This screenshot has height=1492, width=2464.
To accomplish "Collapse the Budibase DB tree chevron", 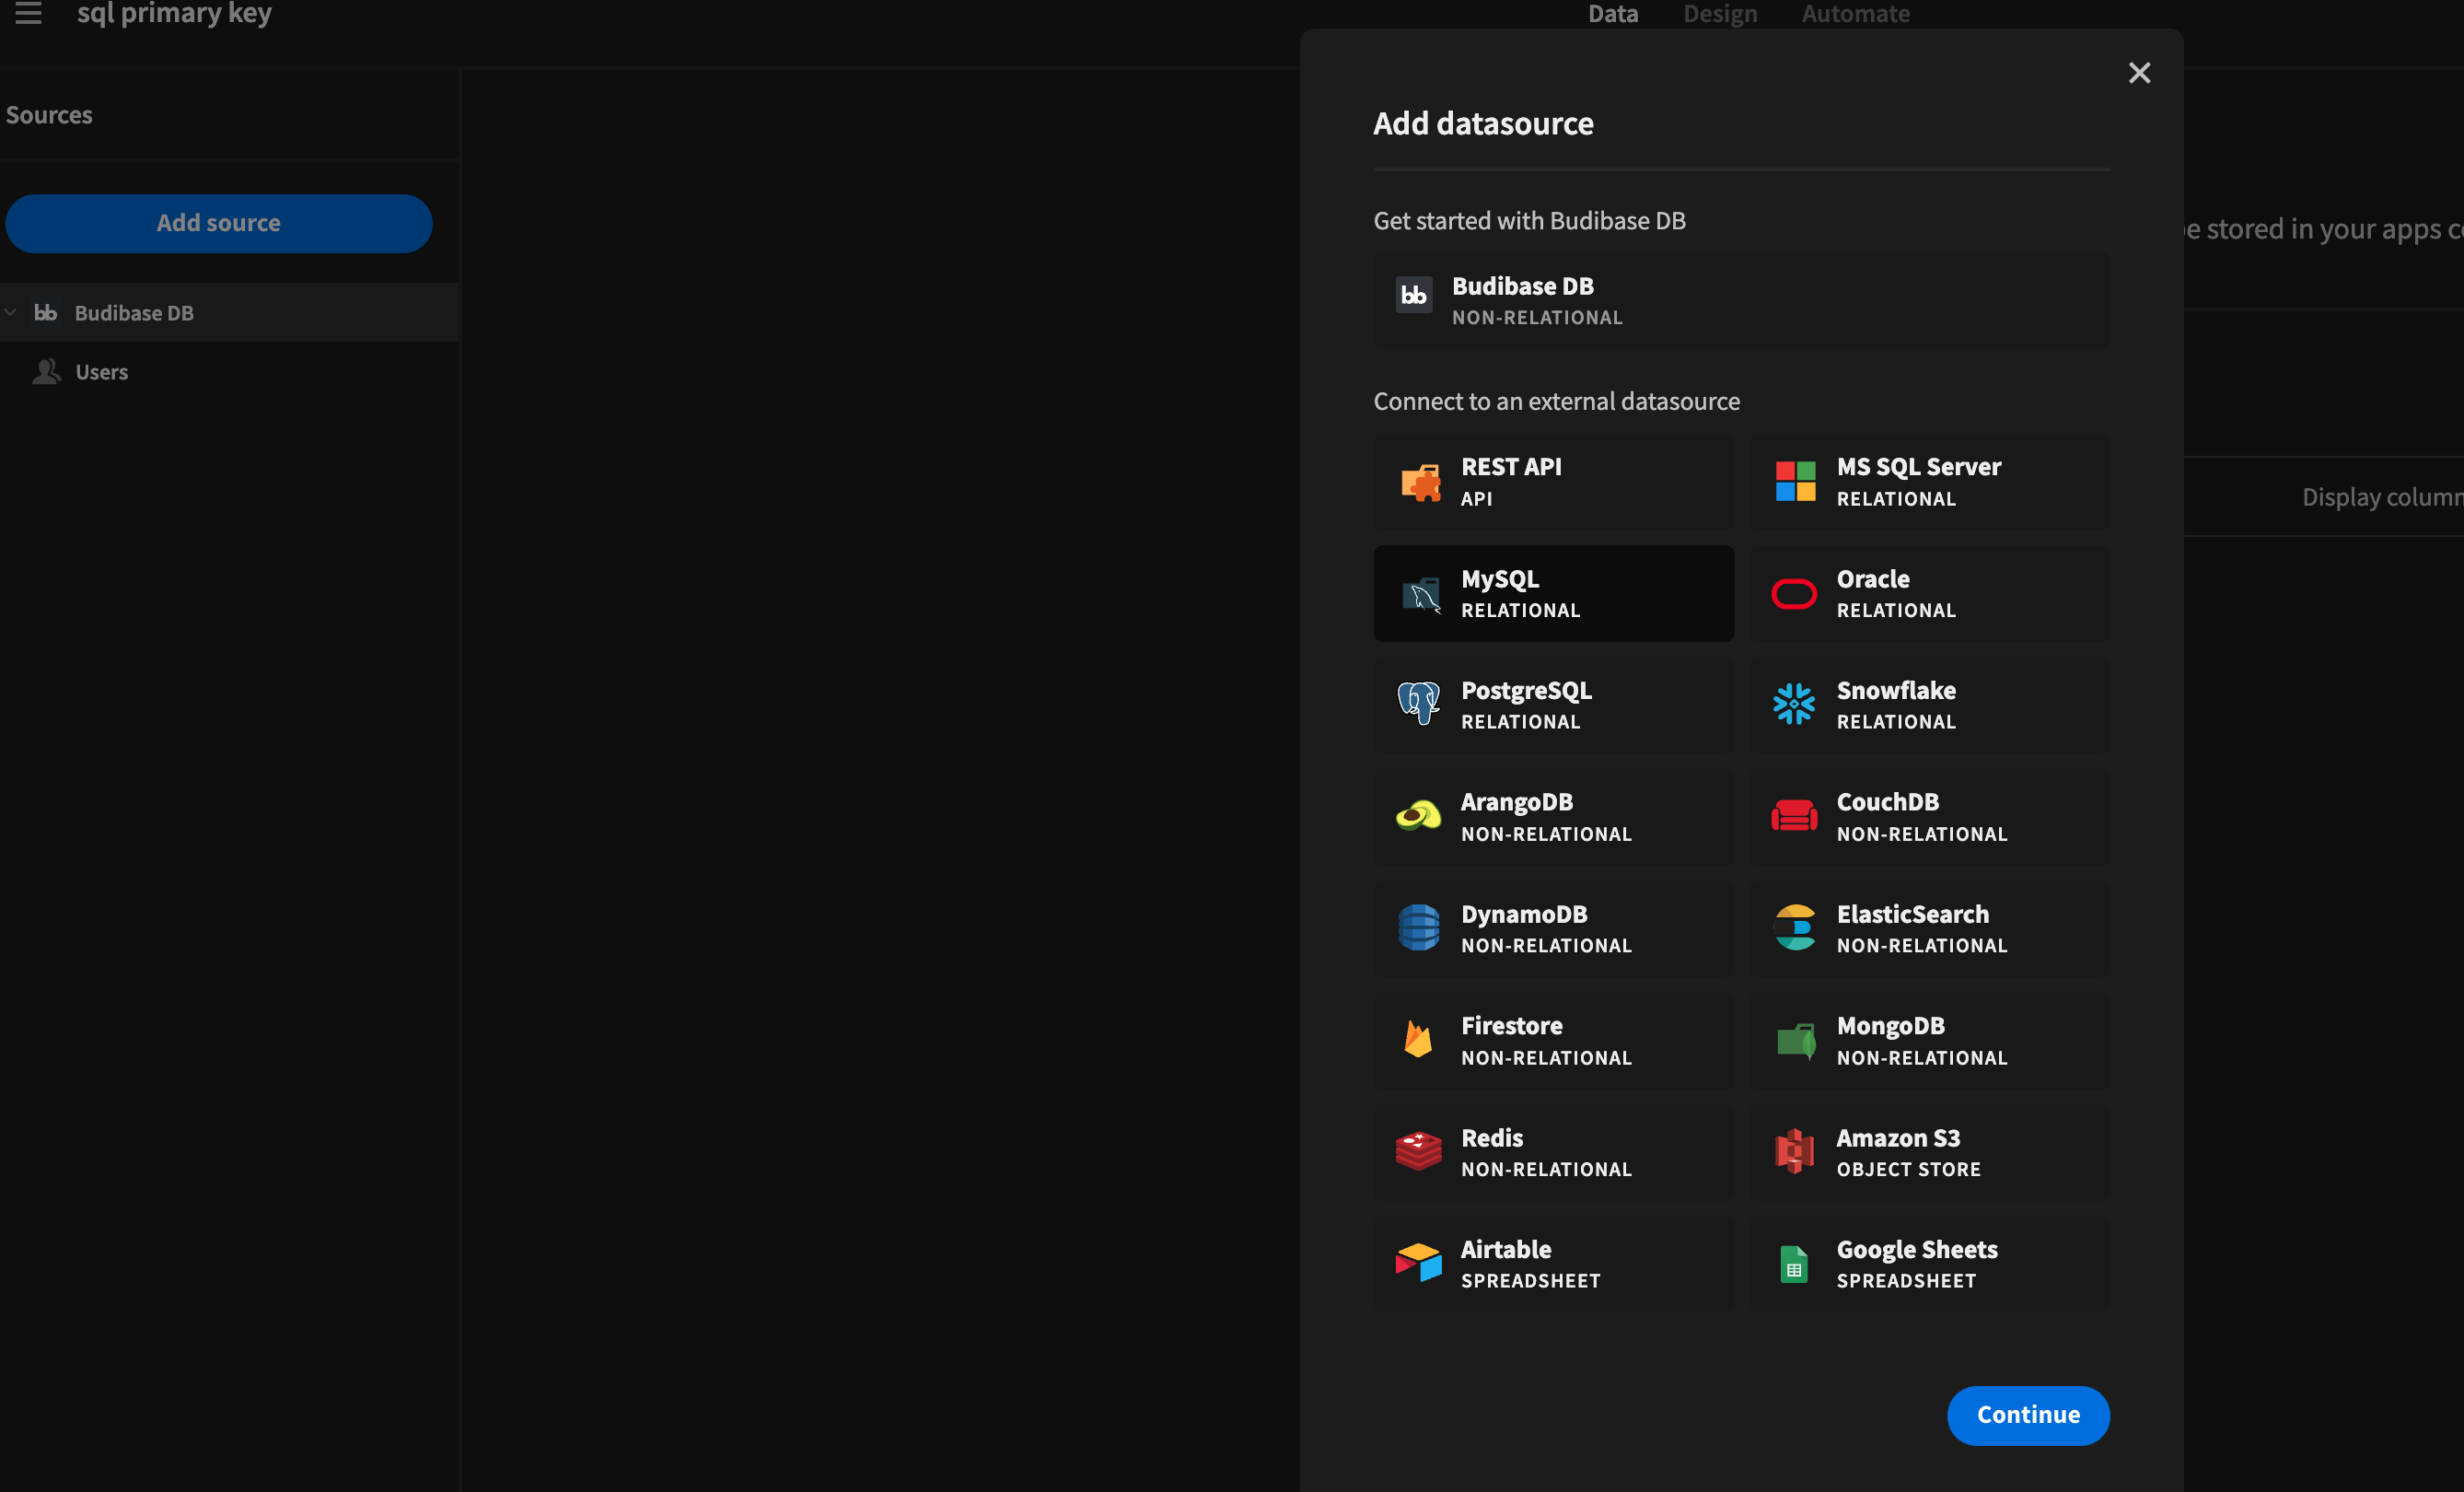I will coord(11,312).
